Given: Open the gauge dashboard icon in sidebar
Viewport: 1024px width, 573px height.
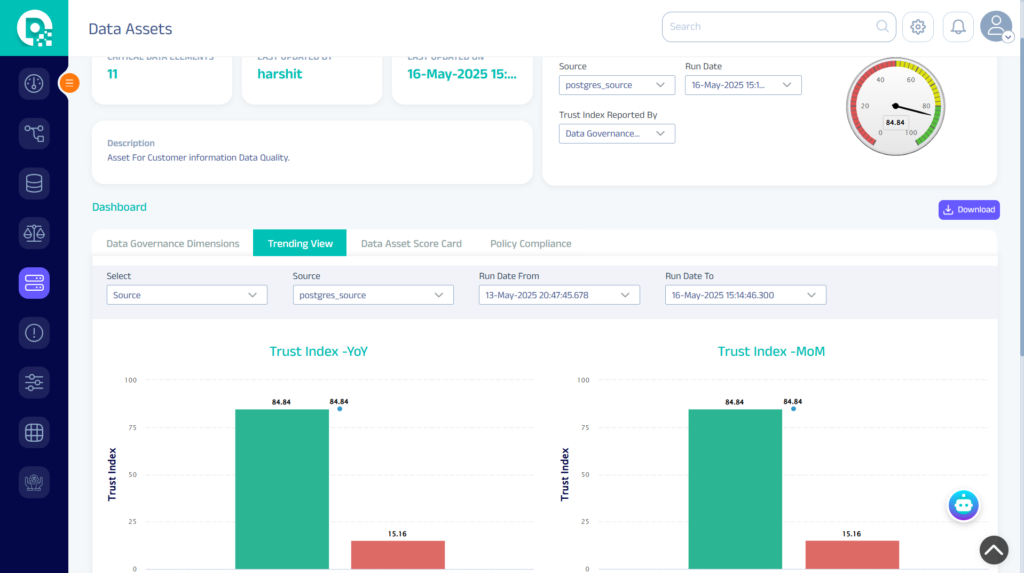Looking at the screenshot, I should coord(34,84).
